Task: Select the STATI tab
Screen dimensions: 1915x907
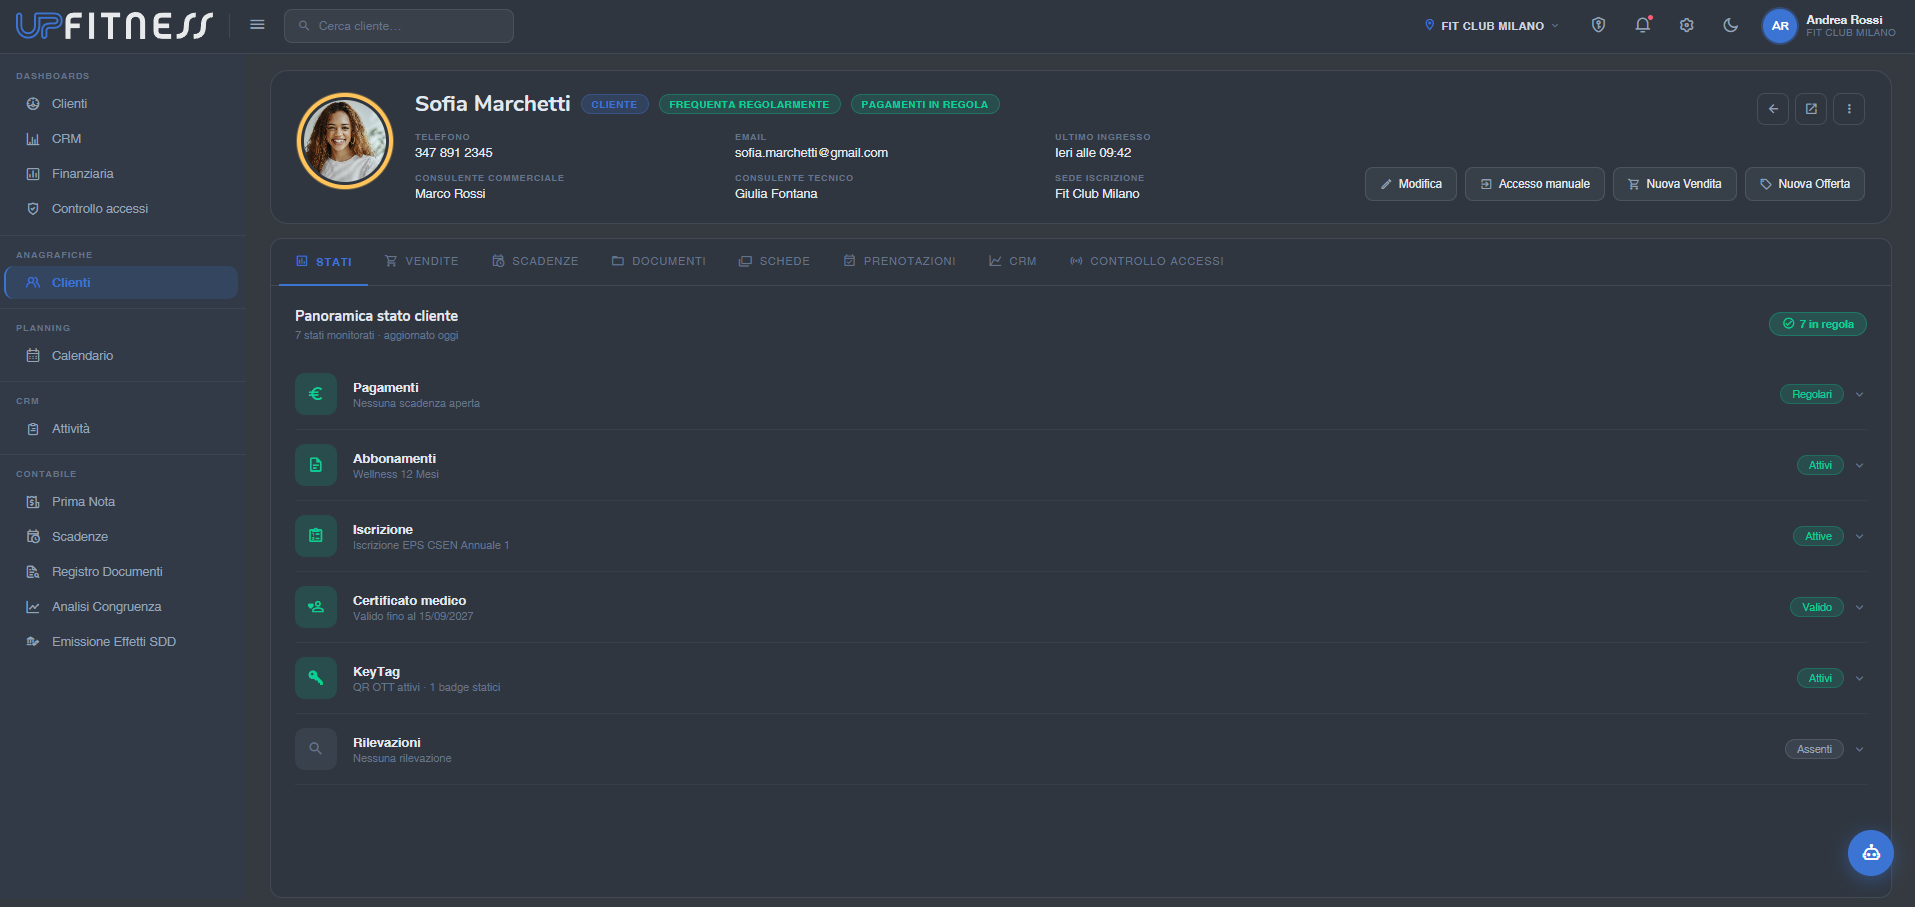Action: (323, 262)
